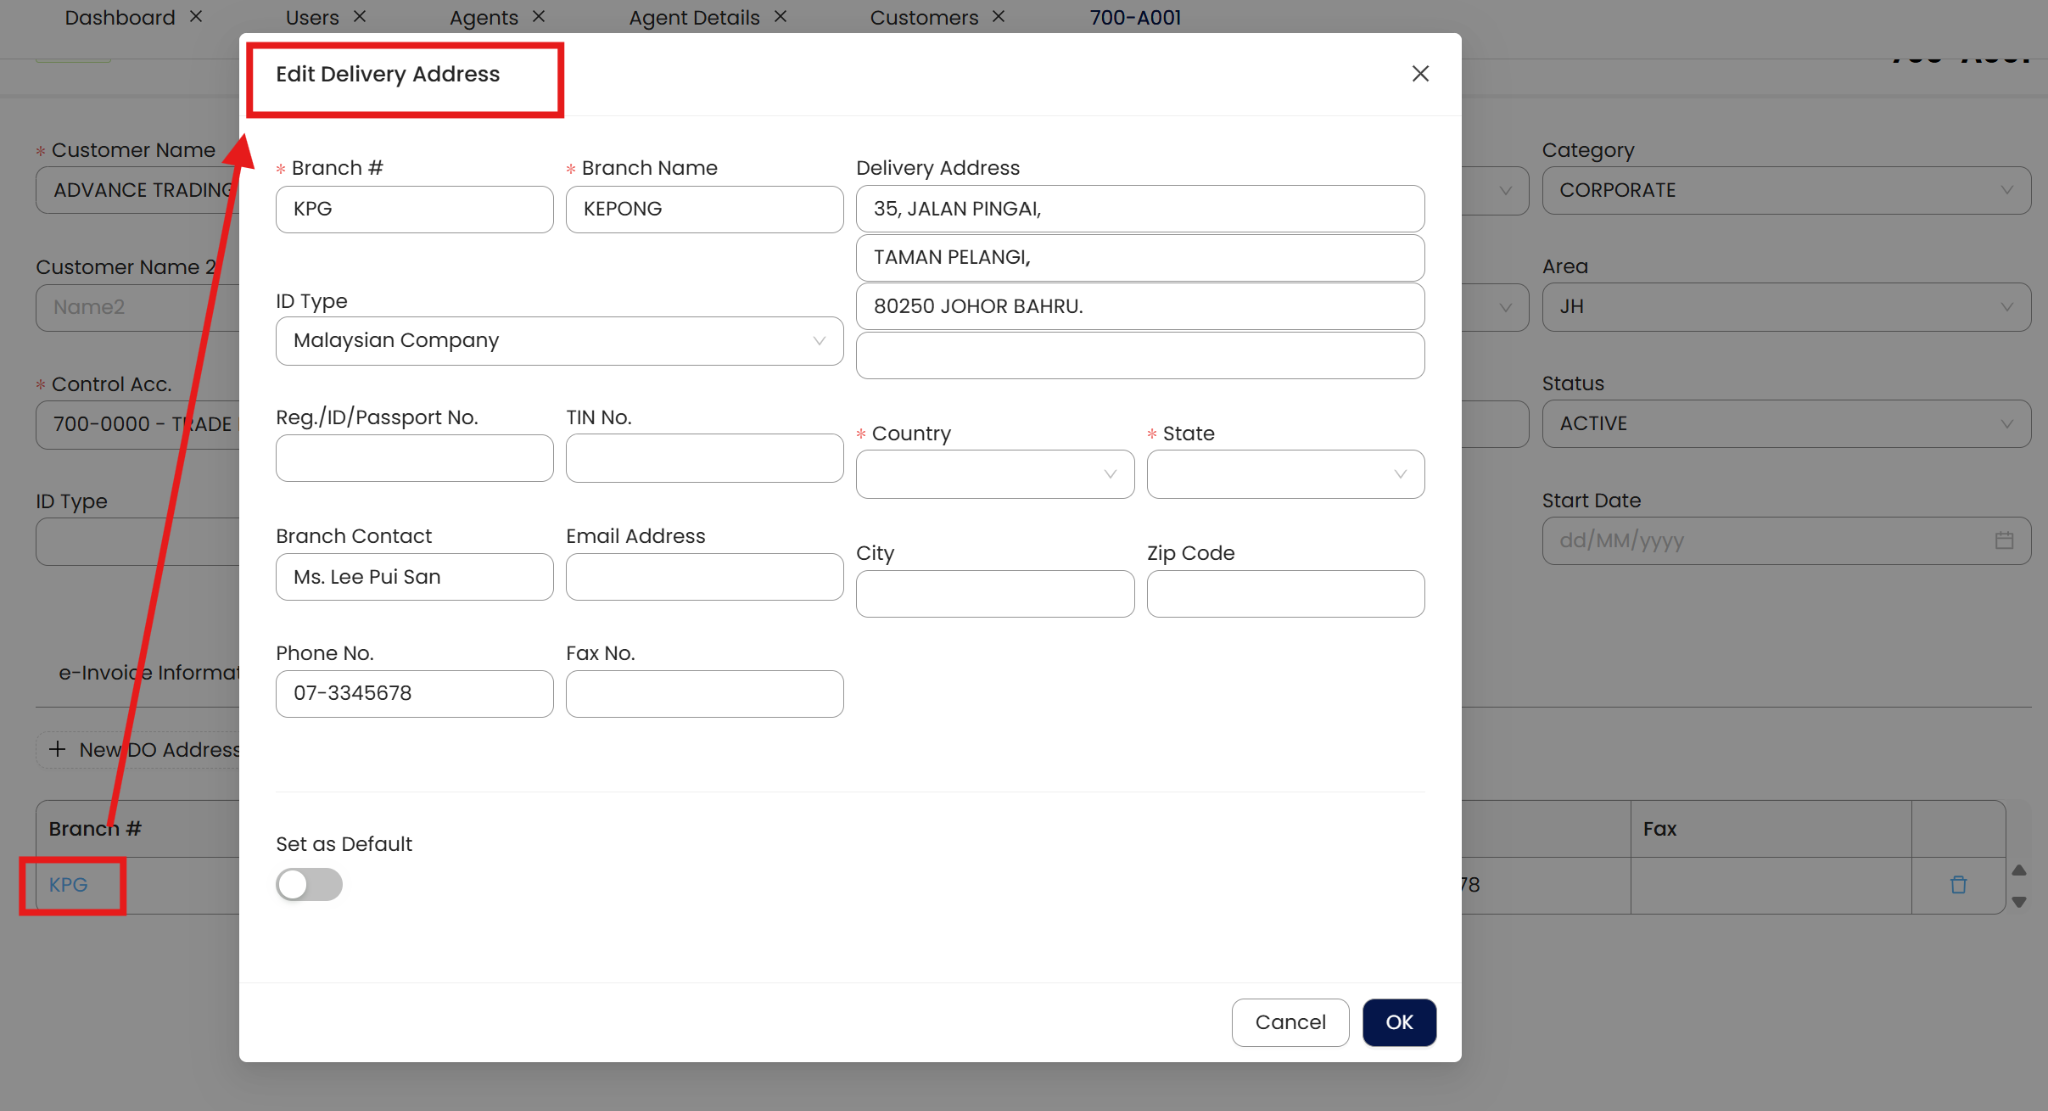Click the plus icon for New DO Address
Viewport: 2048px width, 1111px height.
pos(58,749)
